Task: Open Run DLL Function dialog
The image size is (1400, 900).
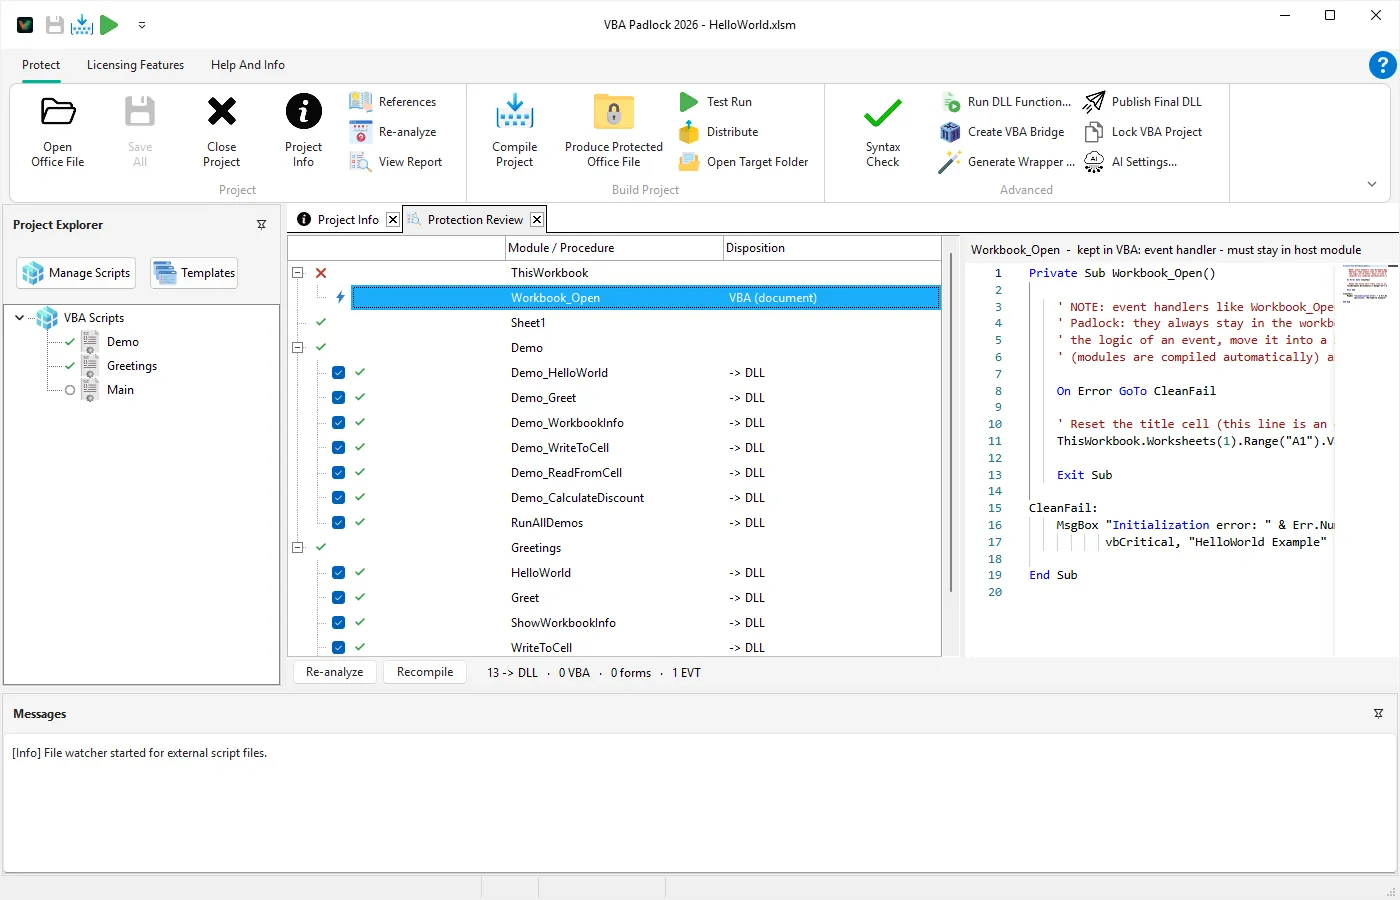Action: tap(1006, 102)
